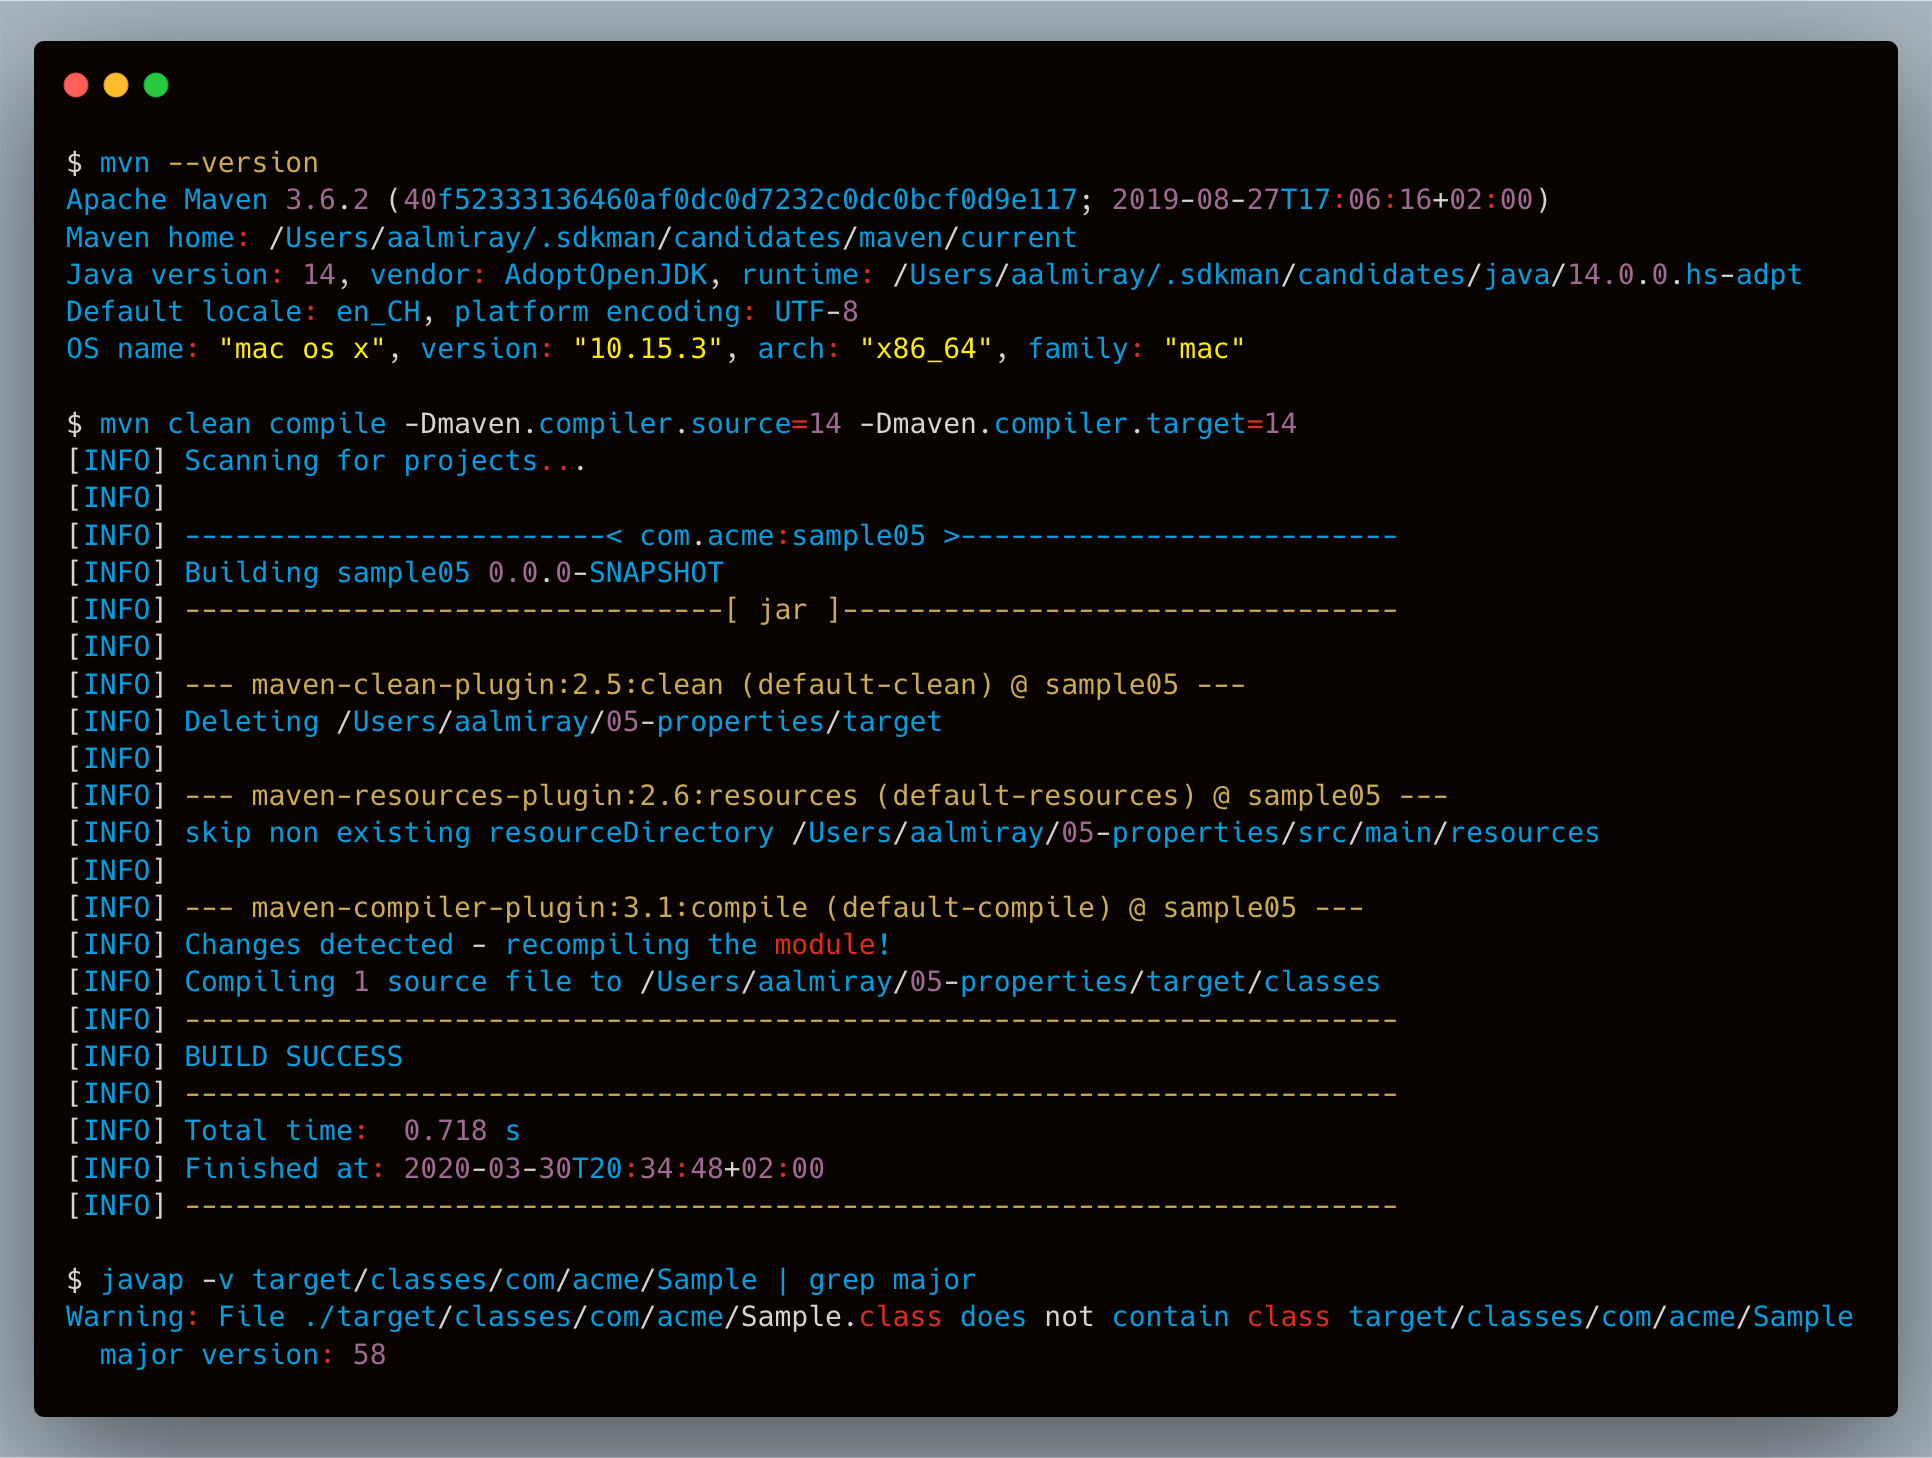
Task: Click 'Building sample05 0.0.0-SNAPSHOT' line
Action: (453, 573)
